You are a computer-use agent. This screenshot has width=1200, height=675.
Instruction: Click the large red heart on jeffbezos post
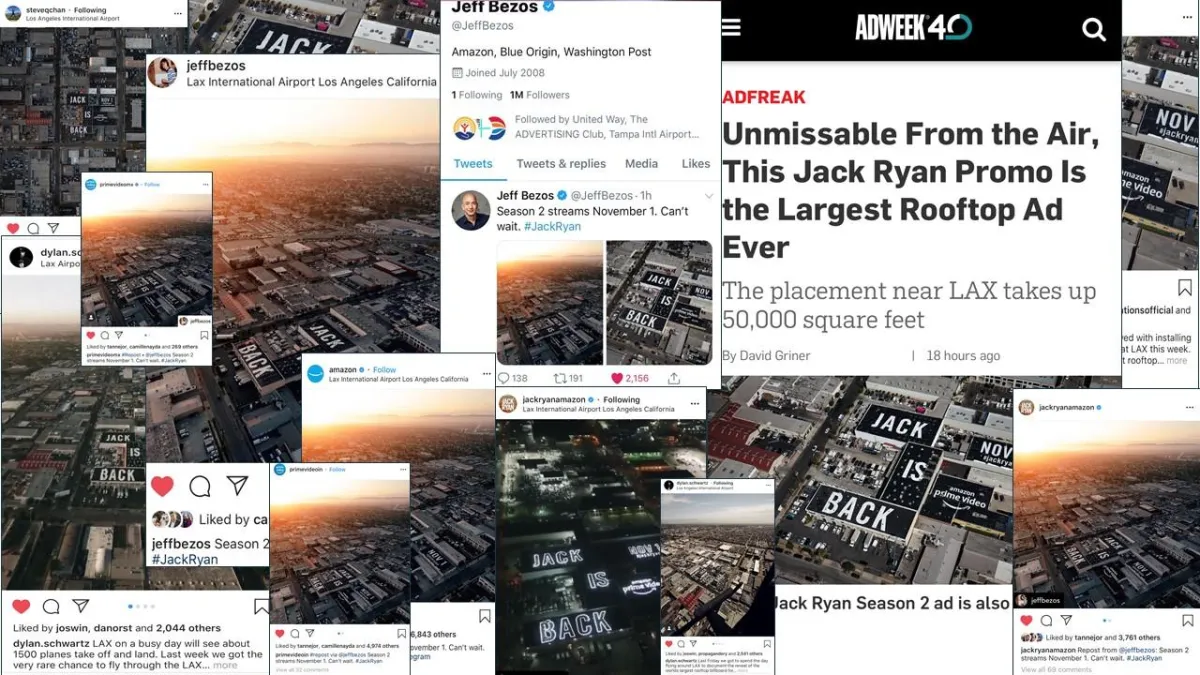tap(162, 486)
